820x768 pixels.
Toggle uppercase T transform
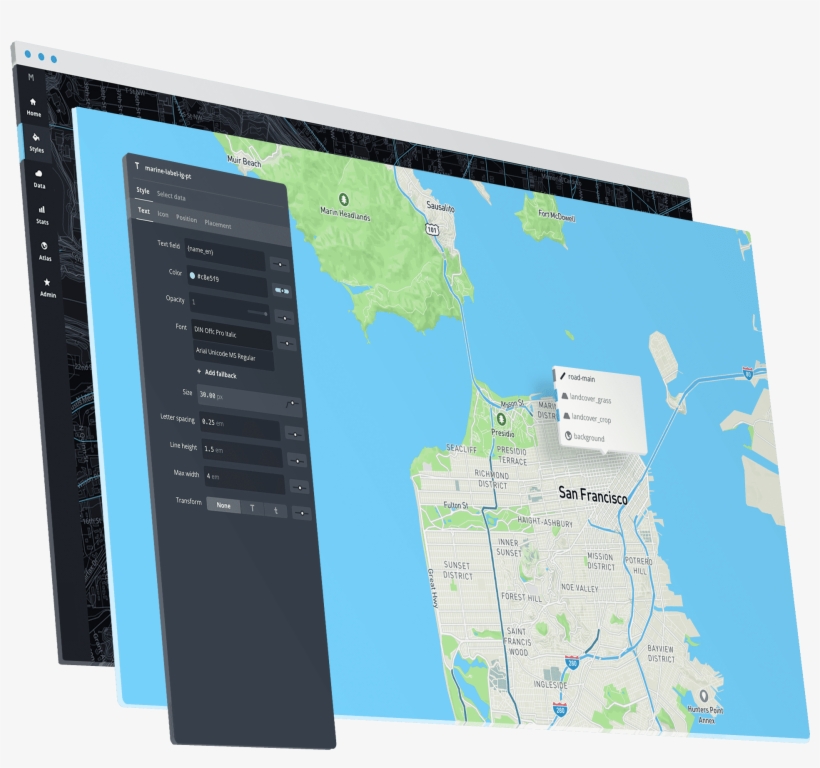coord(253,508)
